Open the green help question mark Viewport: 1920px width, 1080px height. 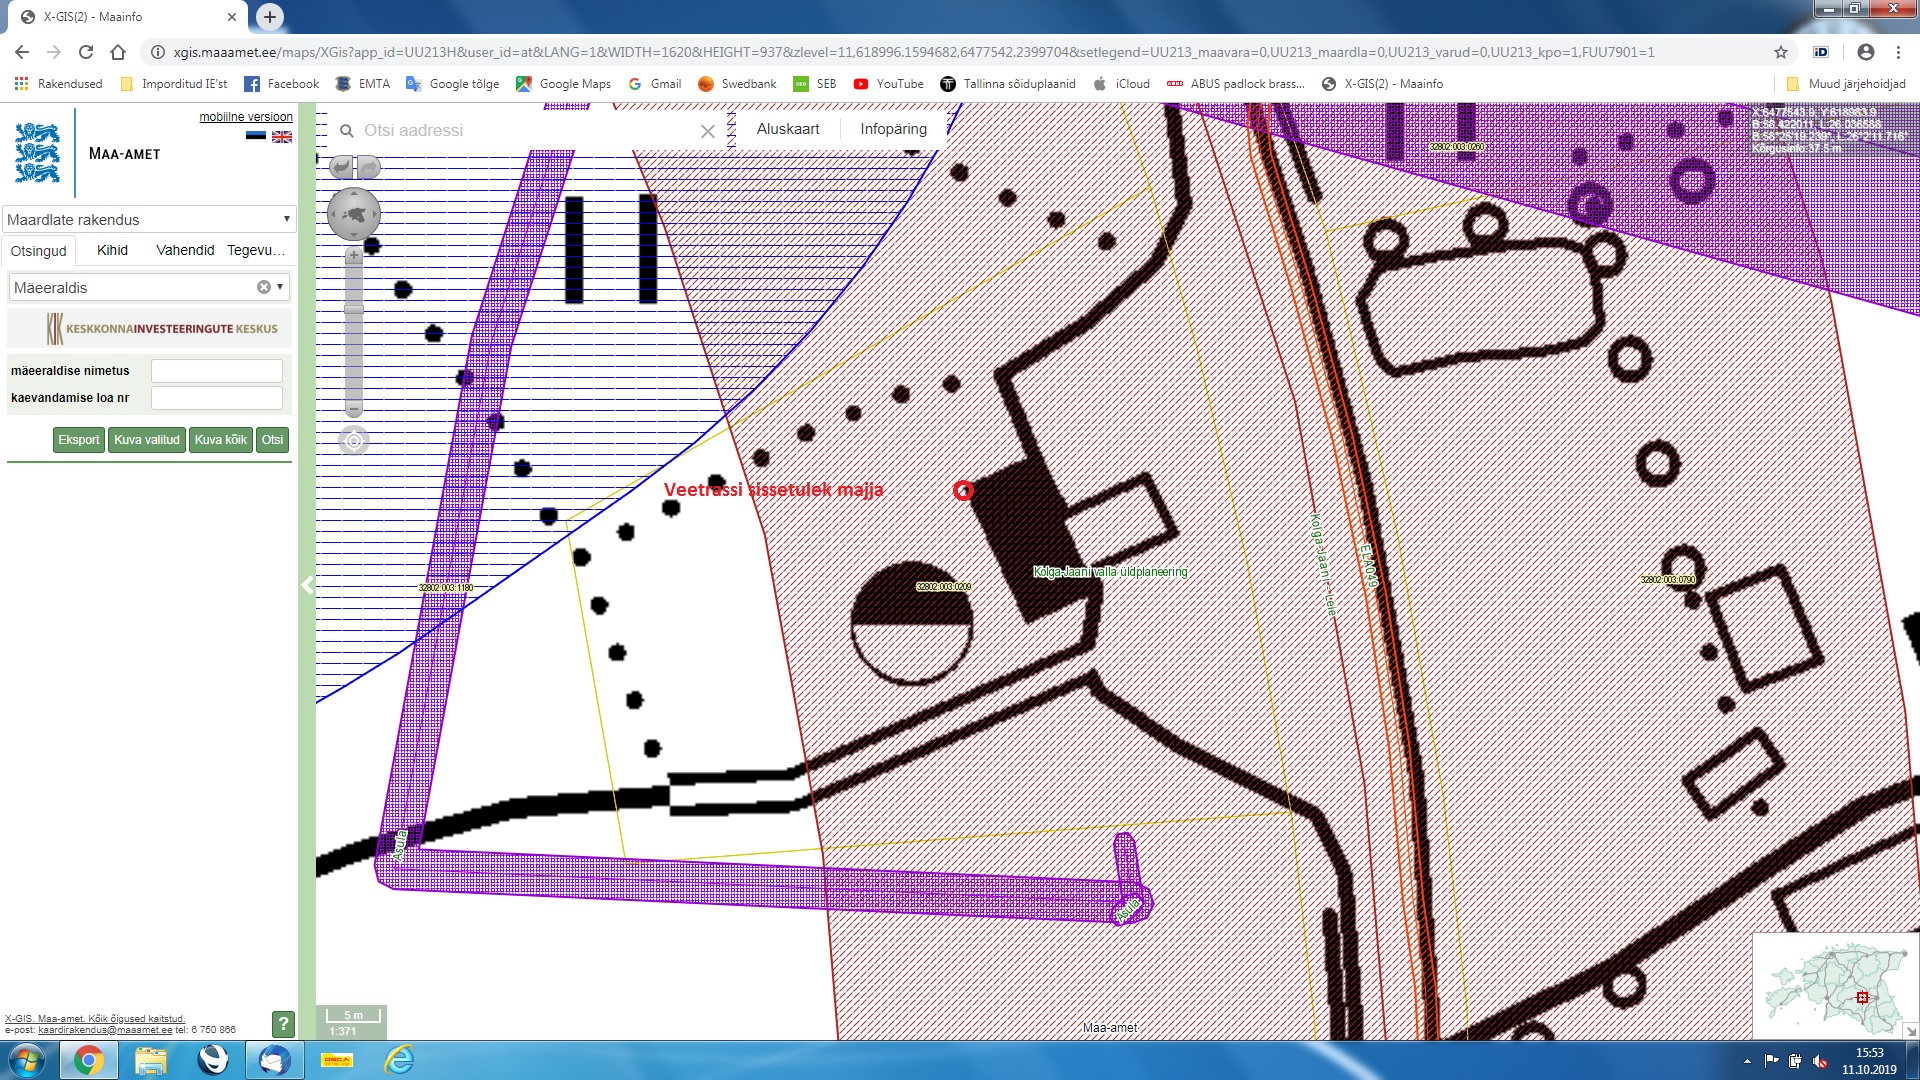click(x=283, y=1023)
